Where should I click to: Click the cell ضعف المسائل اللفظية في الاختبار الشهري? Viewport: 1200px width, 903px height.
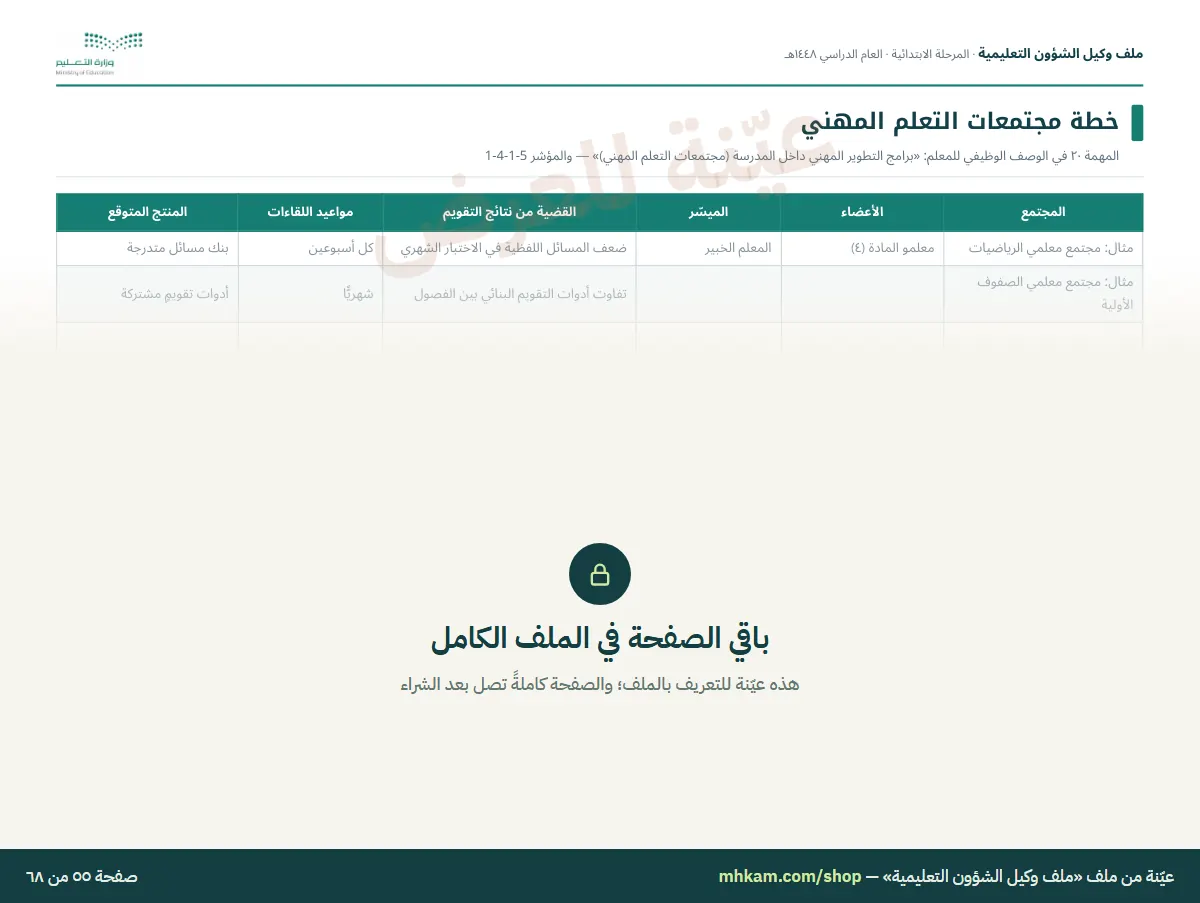[509, 248]
